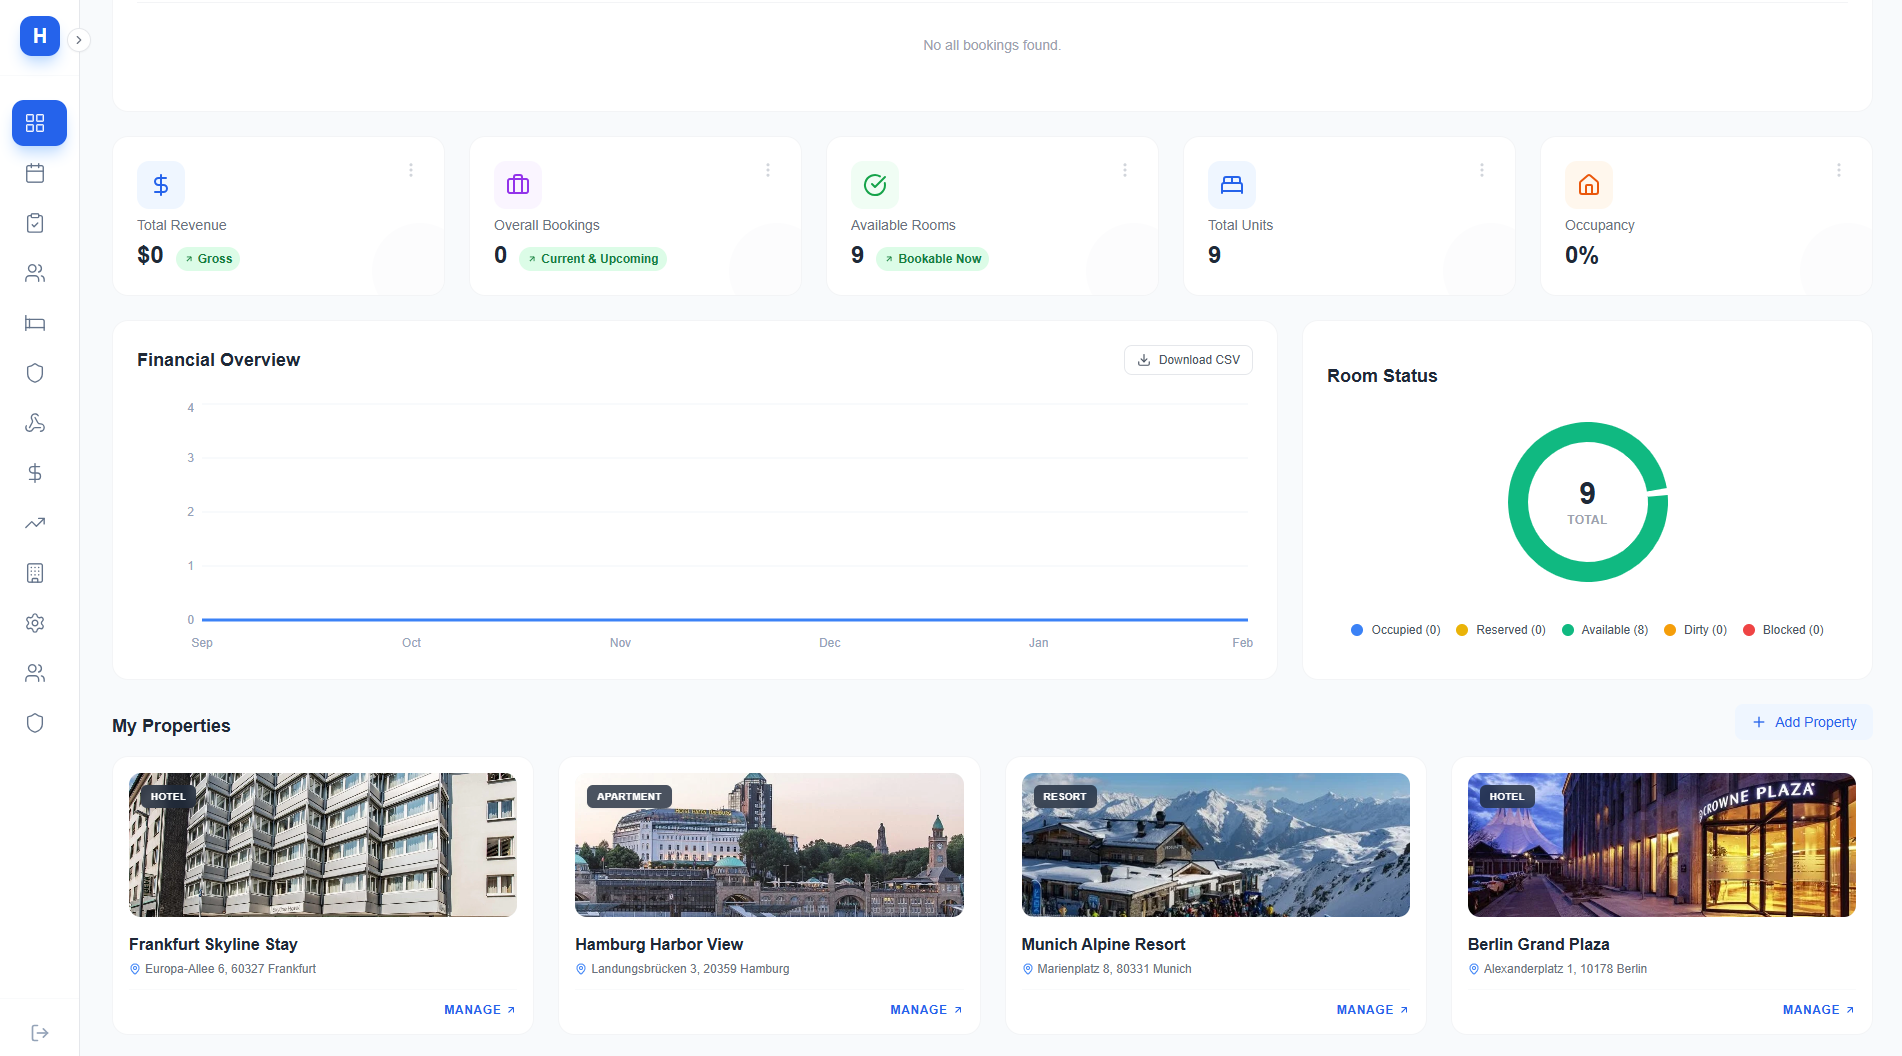The height and width of the screenshot is (1056, 1902).
Task: Open the shield icon below bed icon
Action: pyautogui.click(x=35, y=373)
